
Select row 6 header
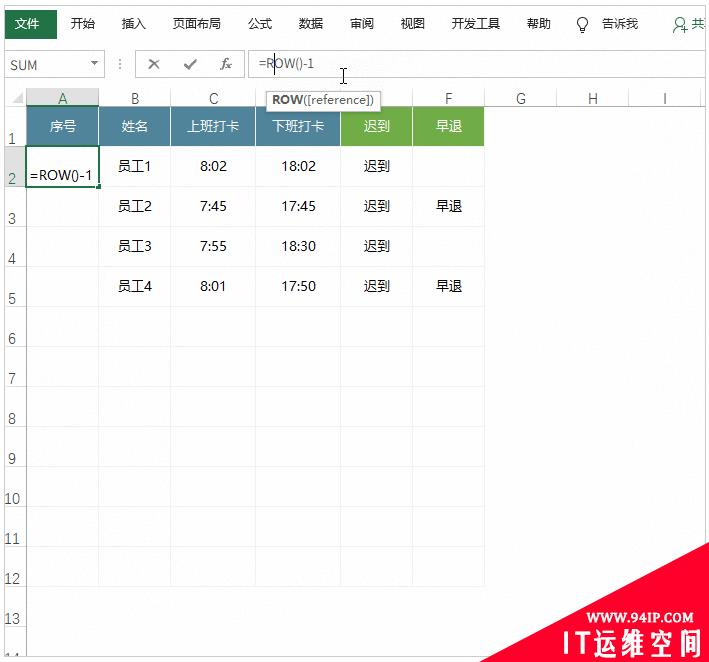tap(15, 327)
